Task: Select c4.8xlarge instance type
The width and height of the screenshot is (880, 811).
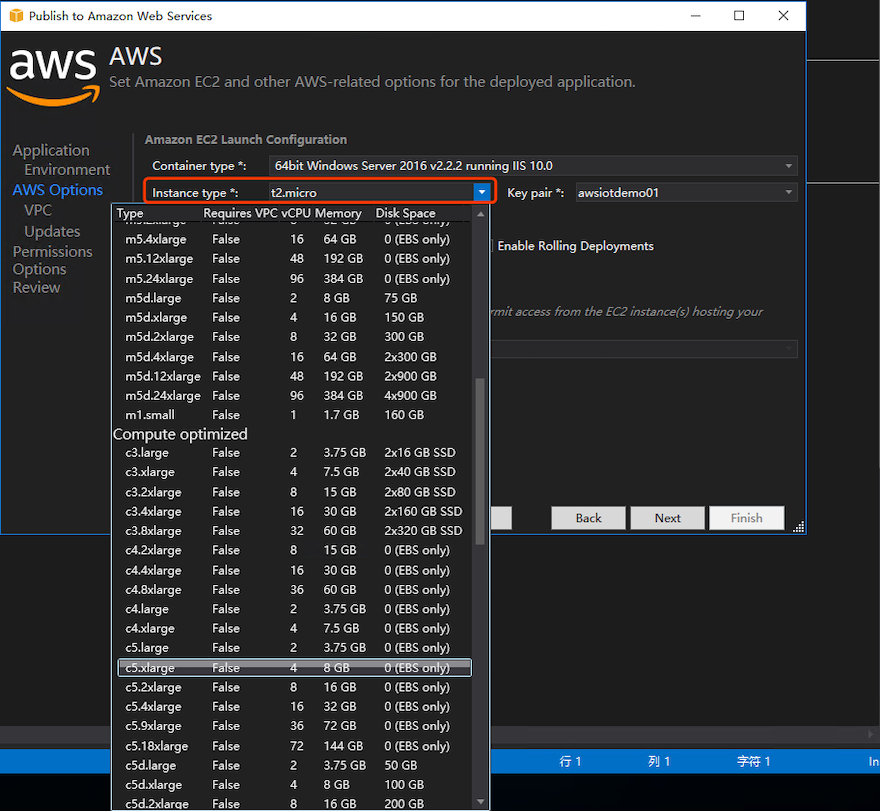Action: (295, 589)
